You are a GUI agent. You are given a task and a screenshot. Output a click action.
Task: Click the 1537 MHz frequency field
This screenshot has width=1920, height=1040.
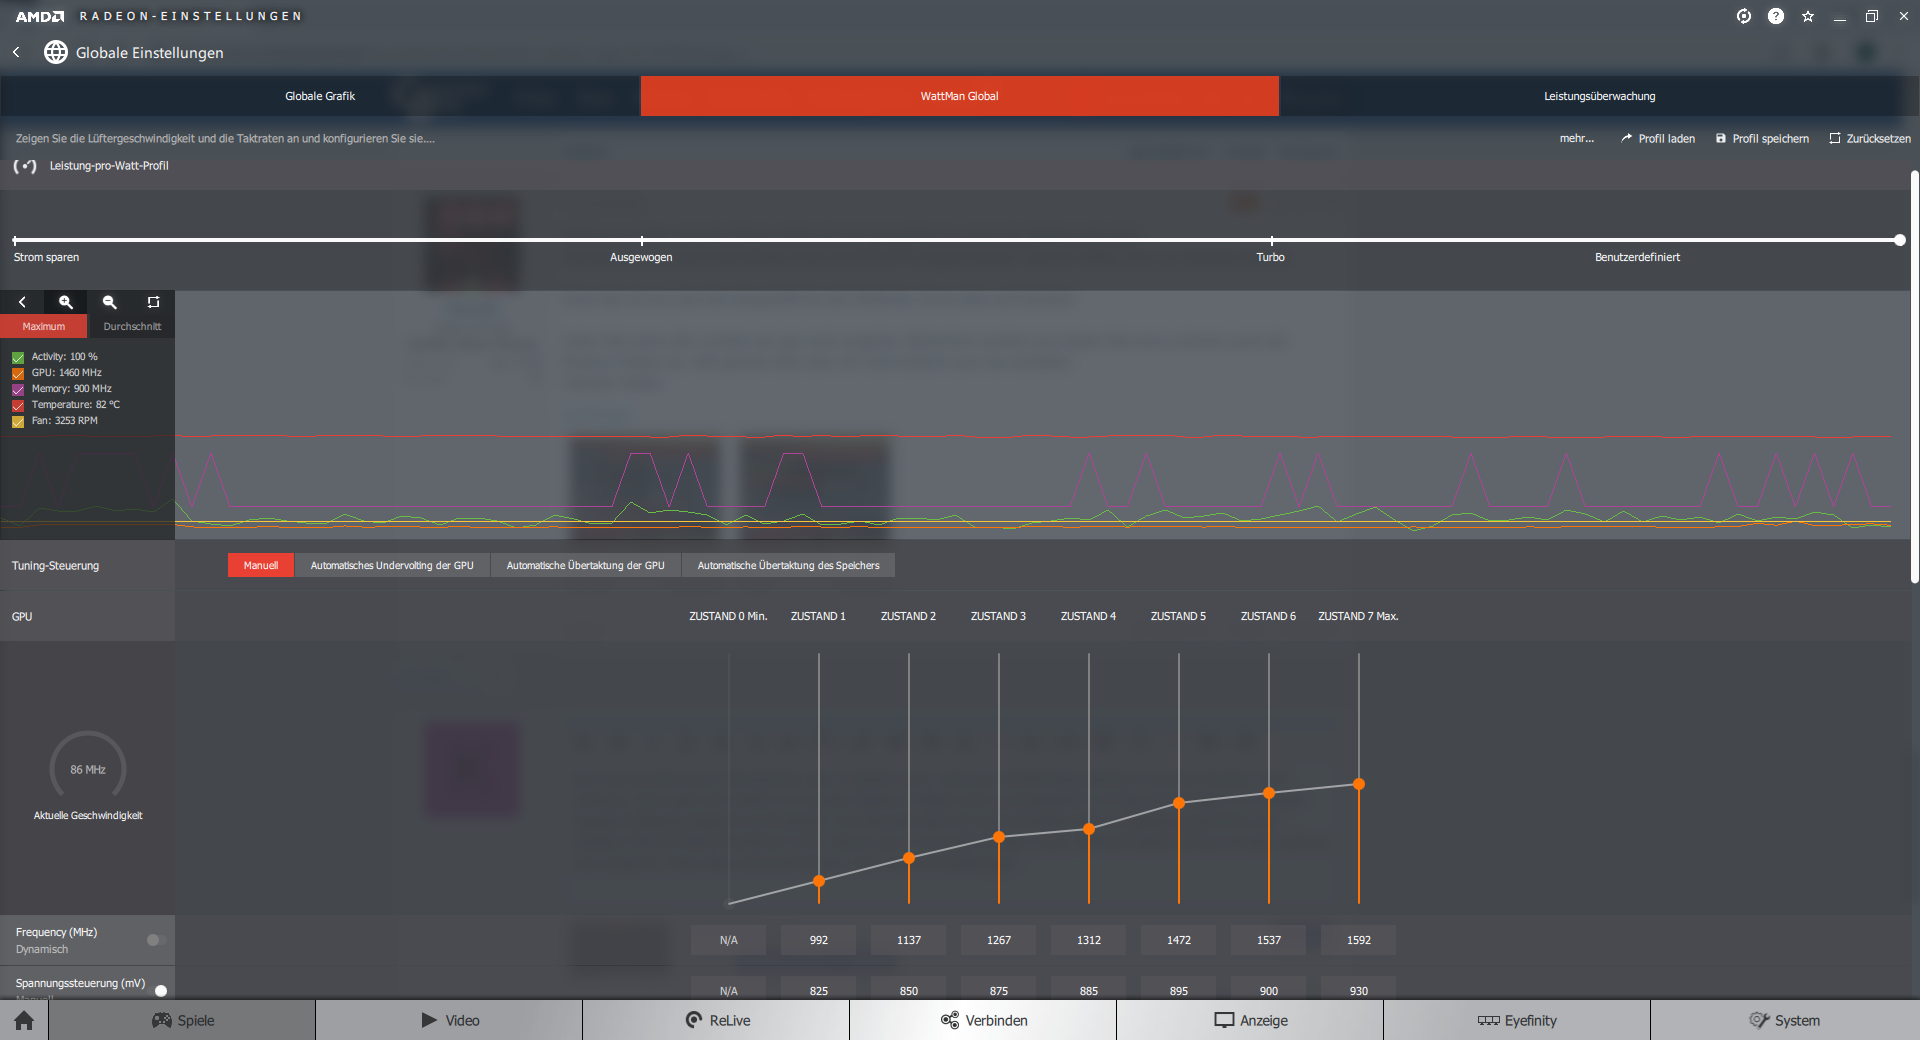(1269, 940)
